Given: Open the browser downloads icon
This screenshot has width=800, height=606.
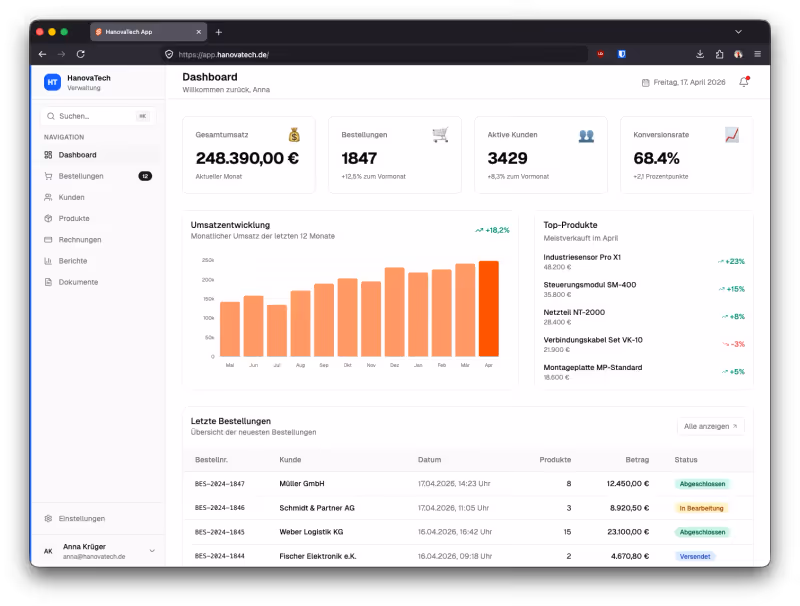Looking at the screenshot, I should pos(700,54).
